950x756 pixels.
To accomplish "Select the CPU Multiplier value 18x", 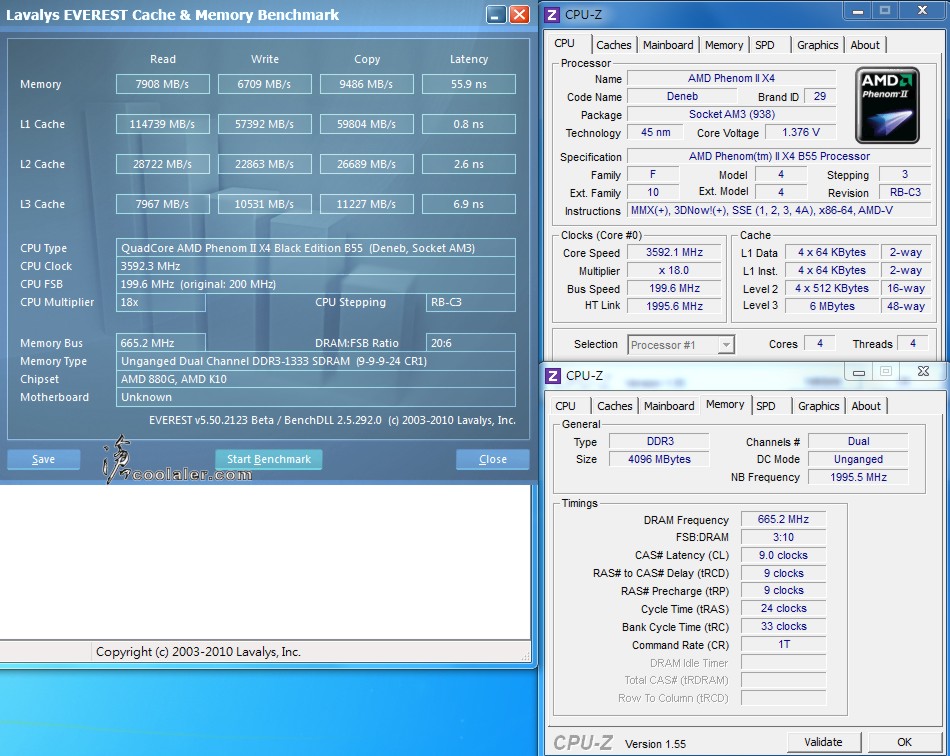I will coord(161,302).
